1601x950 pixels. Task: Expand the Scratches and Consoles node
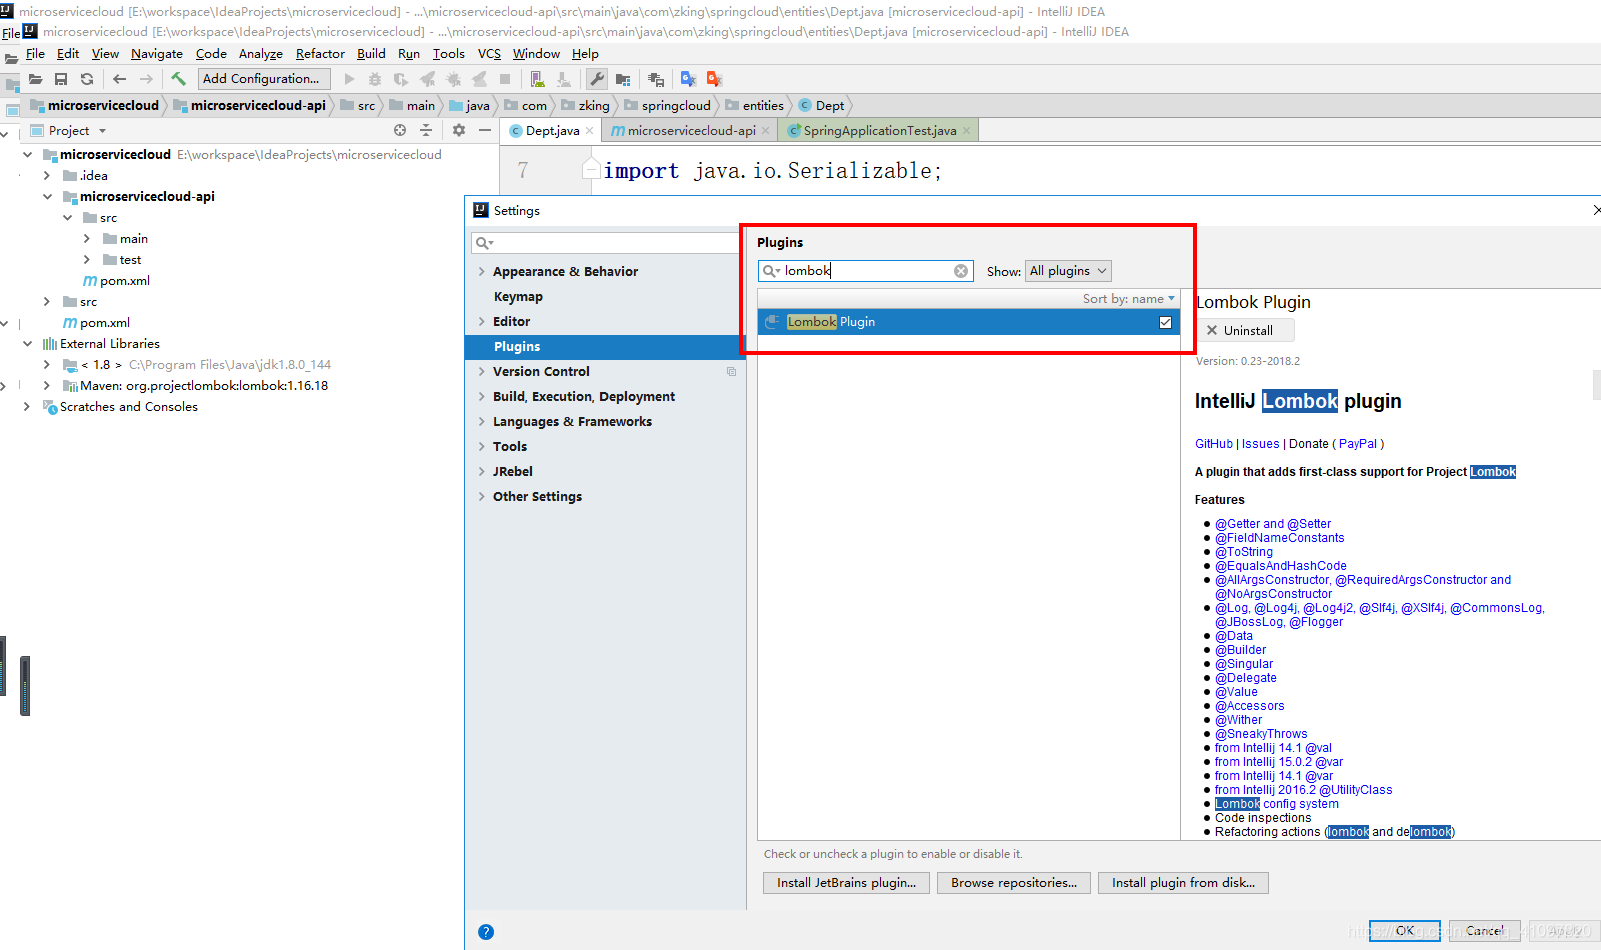click(x=27, y=407)
